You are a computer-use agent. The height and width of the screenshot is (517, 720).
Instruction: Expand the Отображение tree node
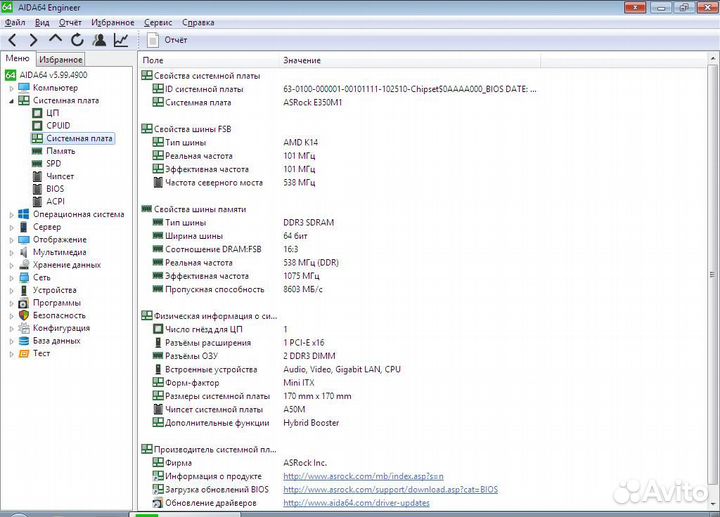tap(11, 240)
